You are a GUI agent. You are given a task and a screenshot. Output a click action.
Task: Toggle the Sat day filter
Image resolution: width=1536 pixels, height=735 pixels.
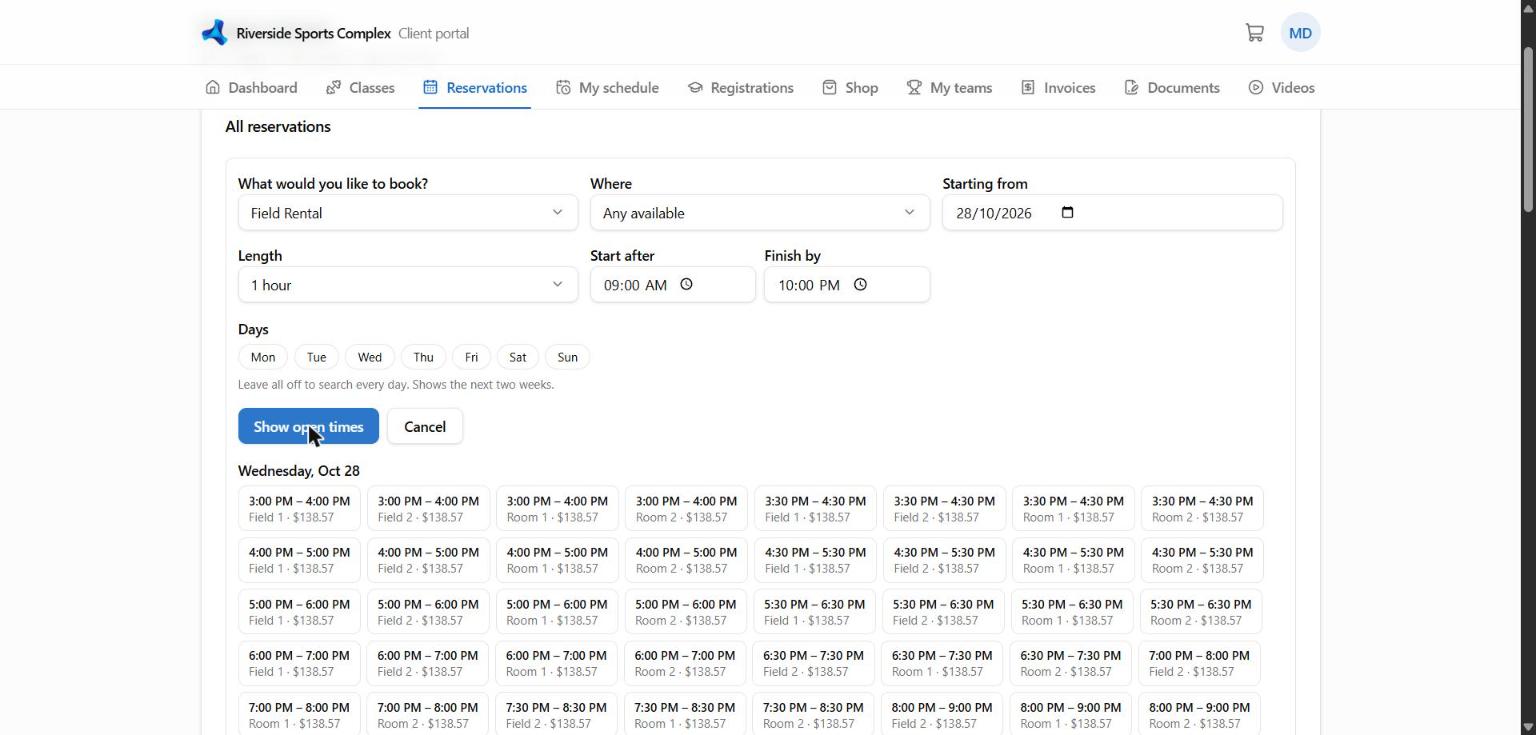[517, 357]
